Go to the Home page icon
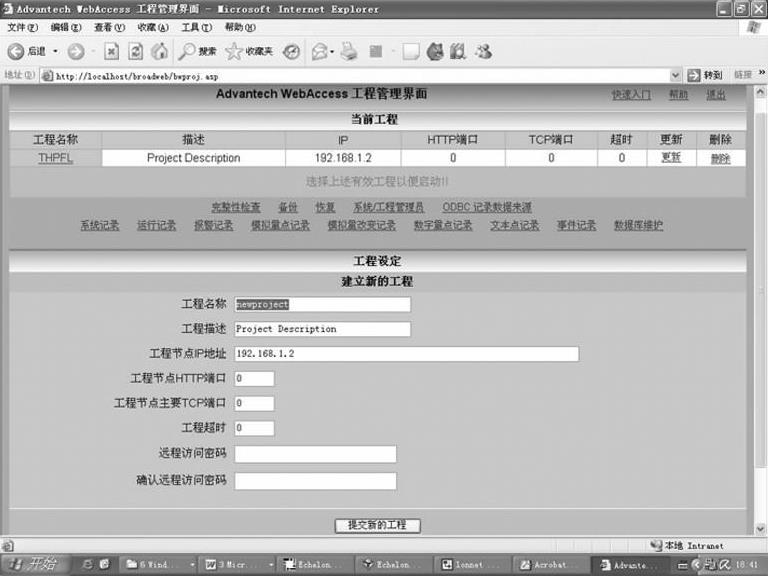The width and height of the screenshot is (768, 576). [159, 51]
